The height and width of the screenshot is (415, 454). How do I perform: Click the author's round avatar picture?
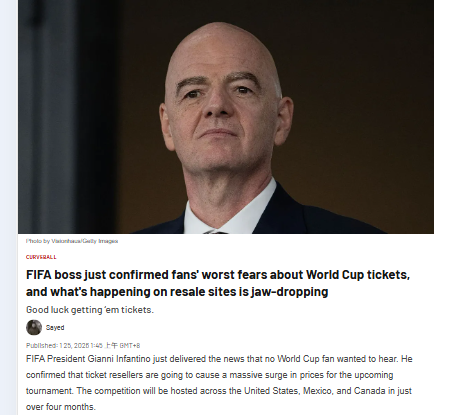point(34,327)
